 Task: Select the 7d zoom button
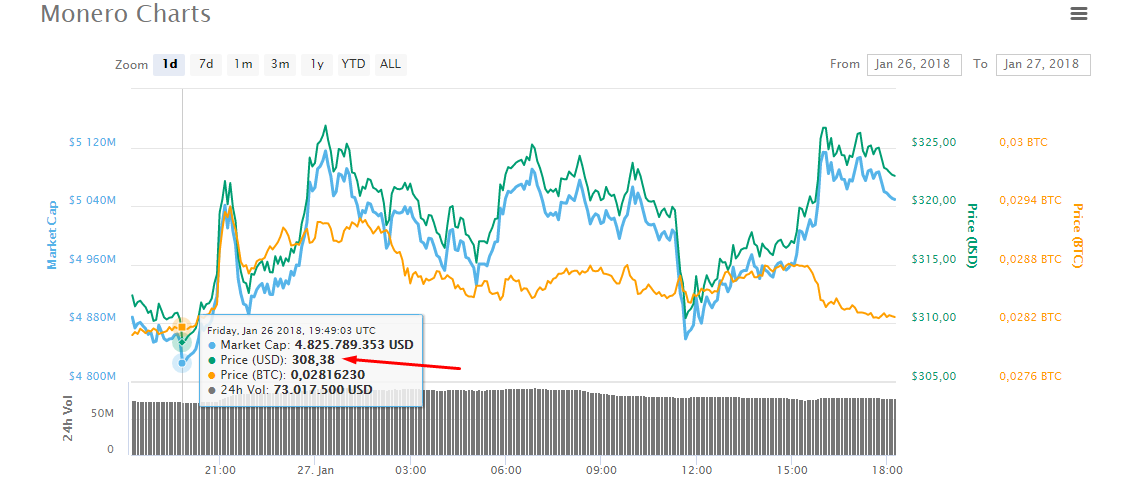coord(206,64)
